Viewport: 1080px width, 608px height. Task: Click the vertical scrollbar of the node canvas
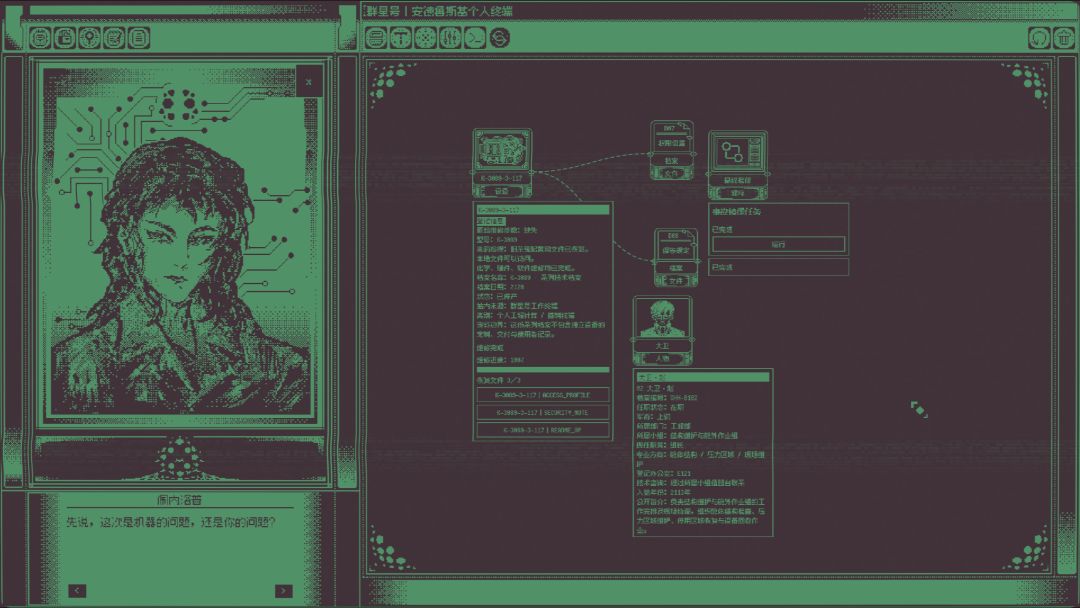(x=1066, y=317)
